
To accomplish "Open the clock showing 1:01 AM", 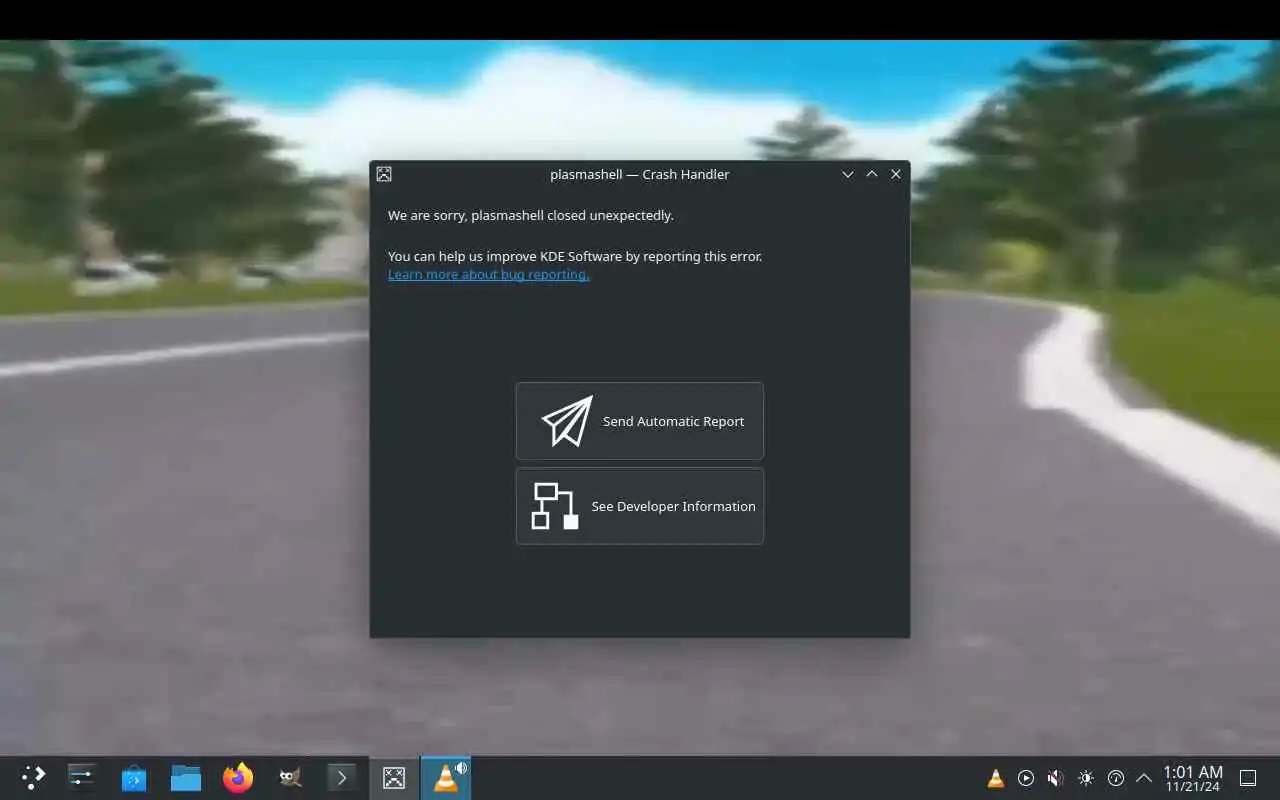I will [1193, 778].
